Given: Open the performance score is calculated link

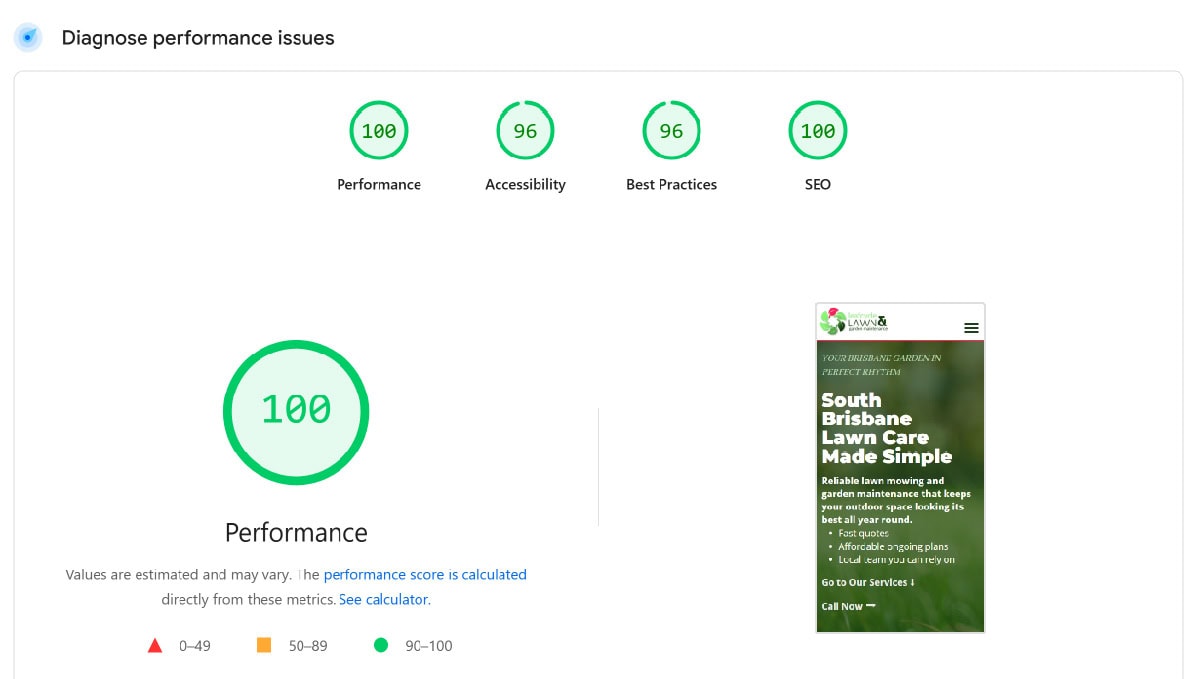Looking at the screenshot, I should coord(425,574).
